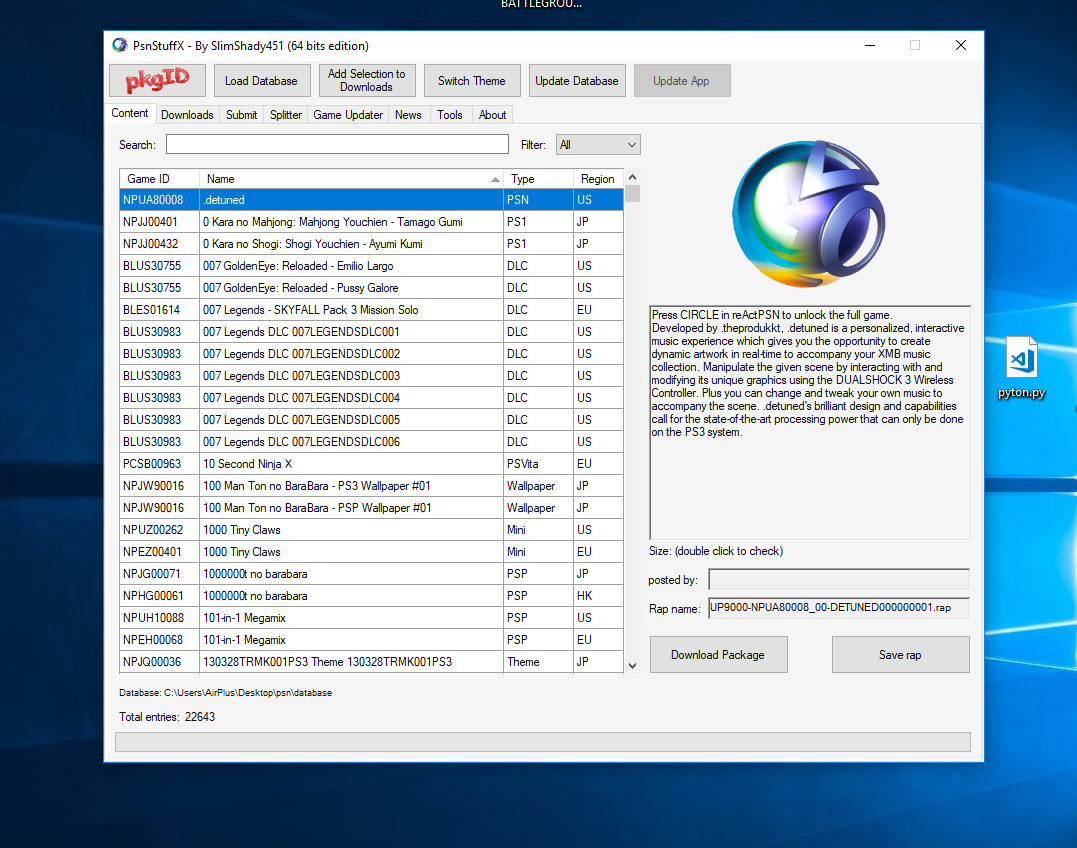Open the Game Updater tab
This screenshot has height=848, width=1077.
348,115
